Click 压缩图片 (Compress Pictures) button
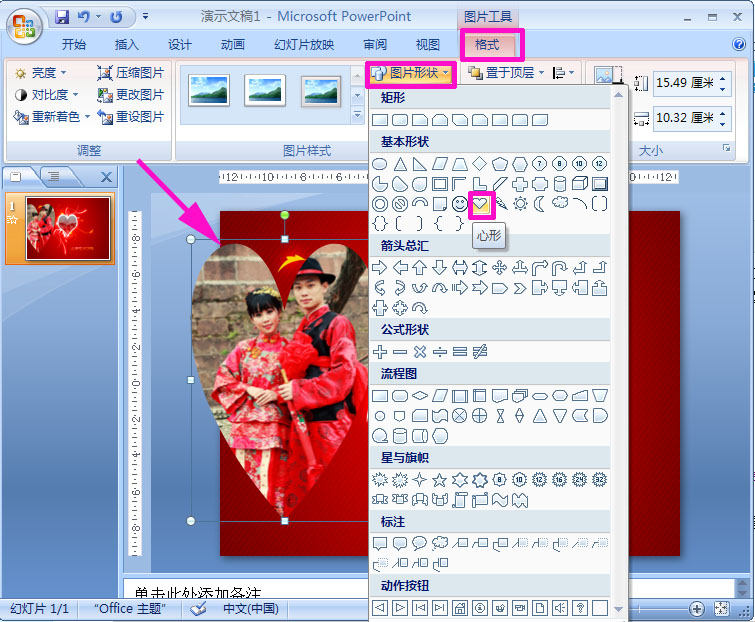Screen dimensions: 755x622 [x=131, y=73]
